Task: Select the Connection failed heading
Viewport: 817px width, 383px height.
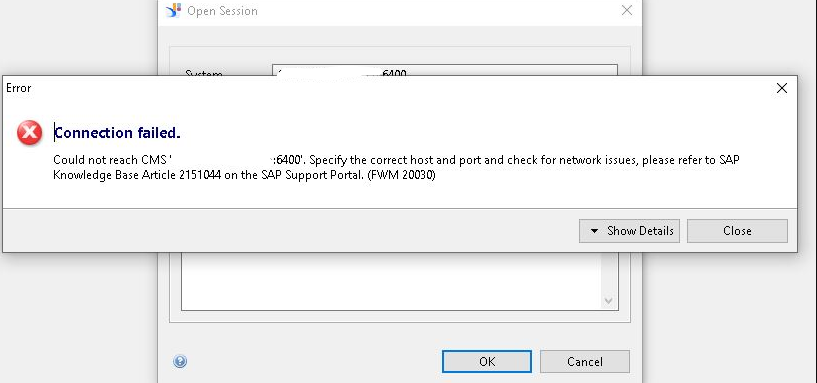Action: pyautogui.click(x=118, y=133)
